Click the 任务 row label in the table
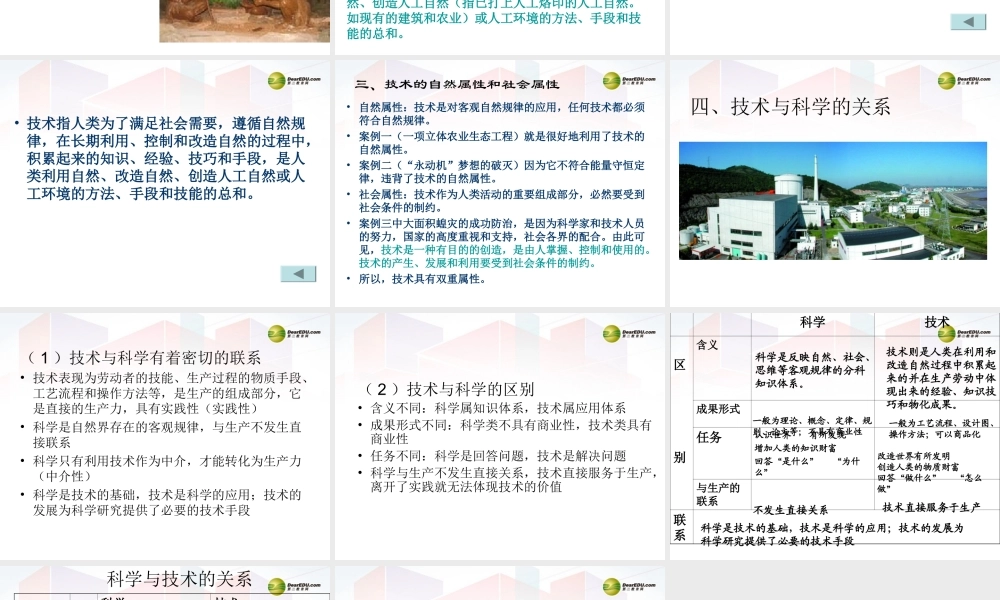Viewport: 1000px width, 600px height. (x=709, y=437)
